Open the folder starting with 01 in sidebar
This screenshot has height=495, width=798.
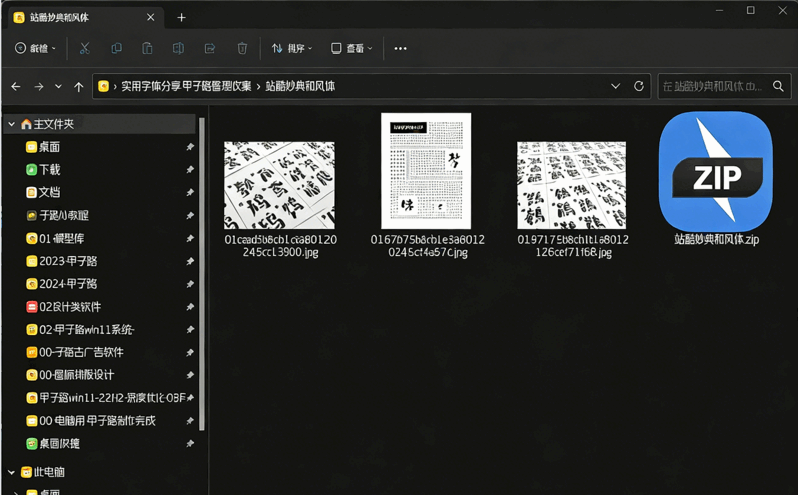pos(55,238)
